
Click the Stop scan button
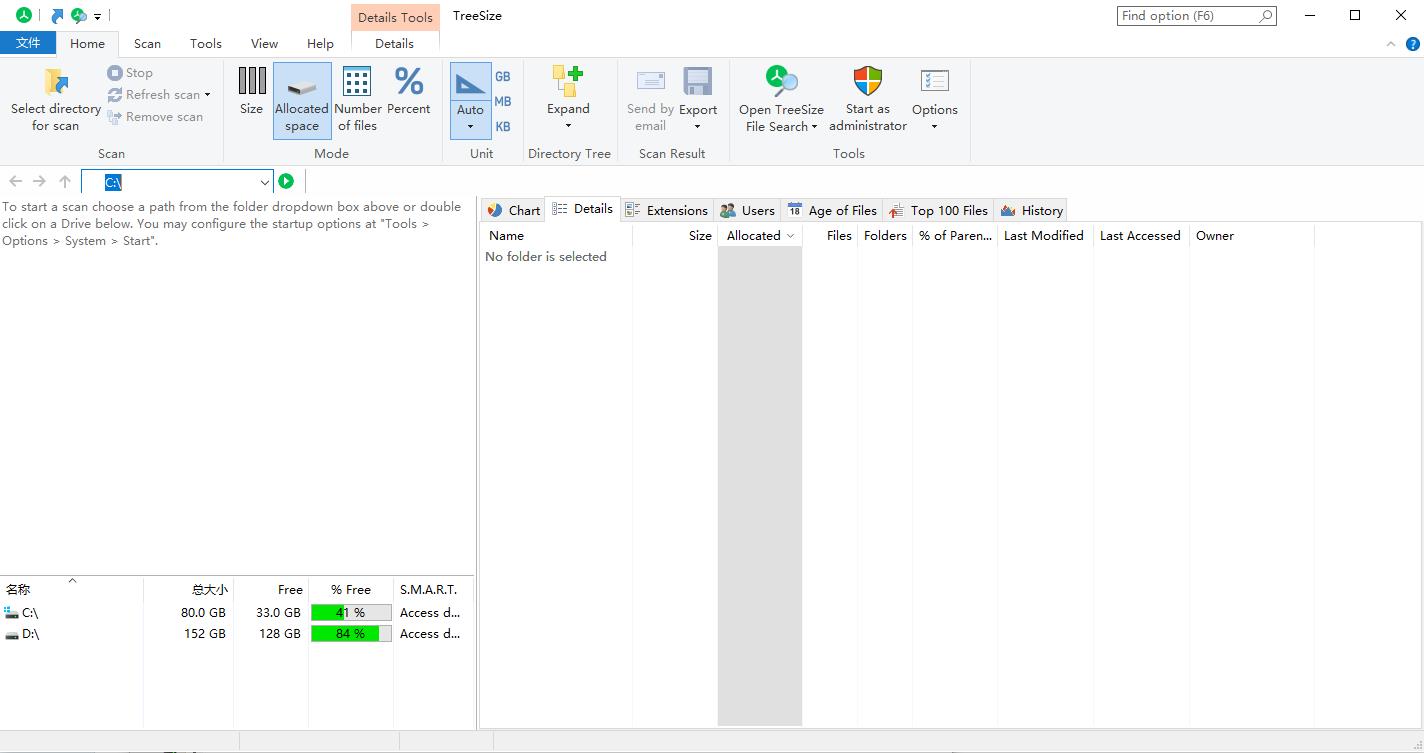tap(130, 73)
